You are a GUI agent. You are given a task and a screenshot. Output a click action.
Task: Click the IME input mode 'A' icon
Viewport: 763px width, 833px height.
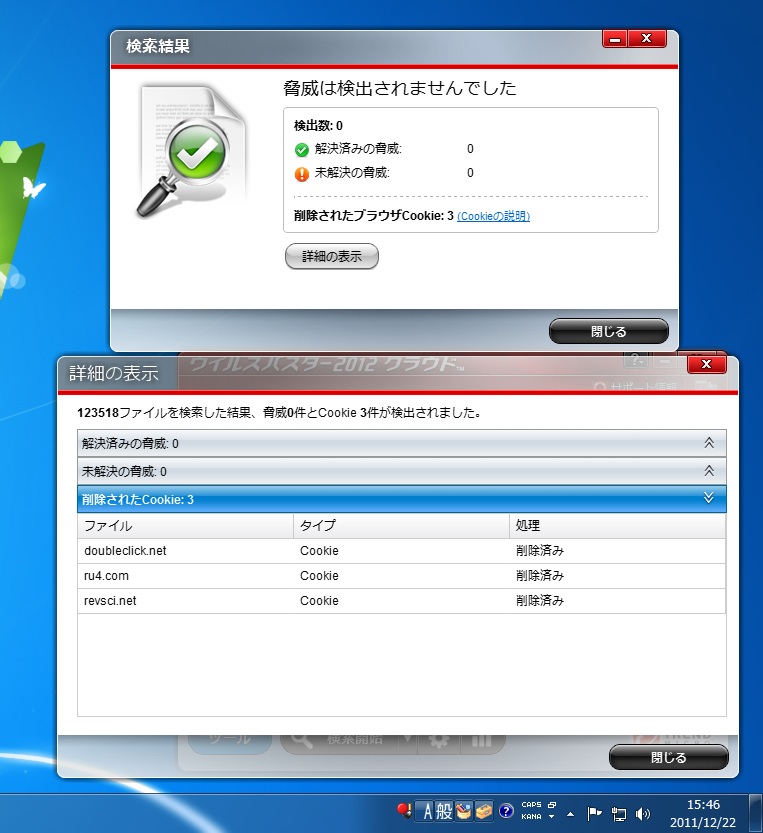(x=424, y=811)
